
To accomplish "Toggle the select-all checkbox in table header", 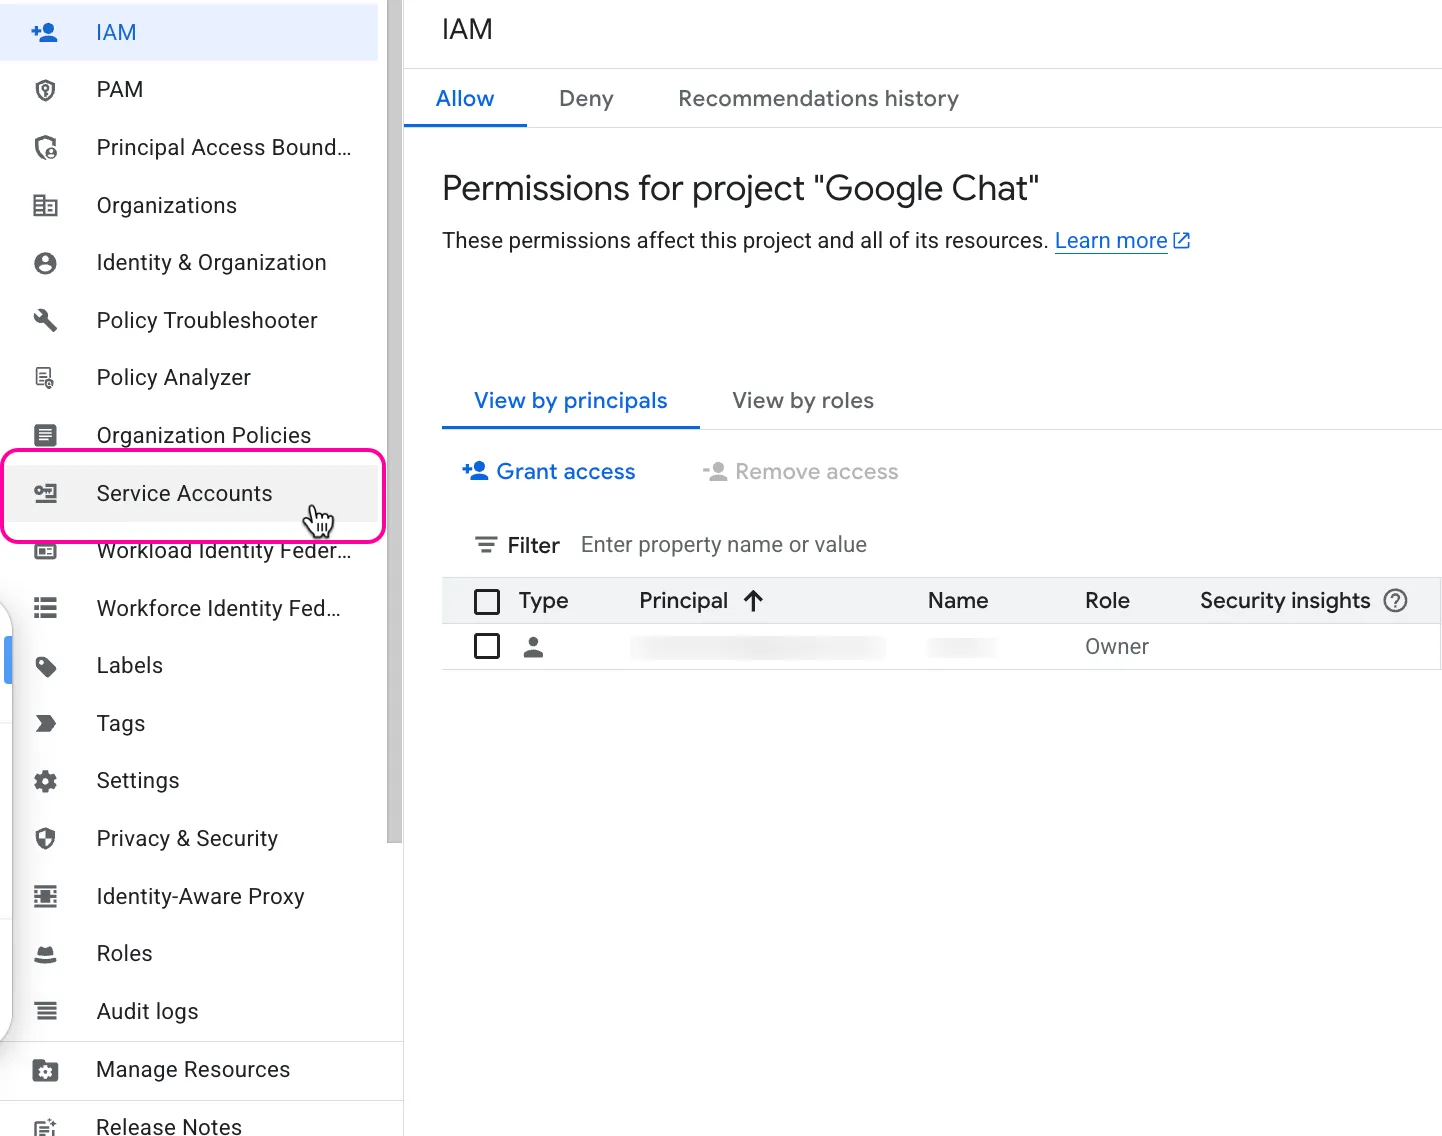I will (487, 601).
